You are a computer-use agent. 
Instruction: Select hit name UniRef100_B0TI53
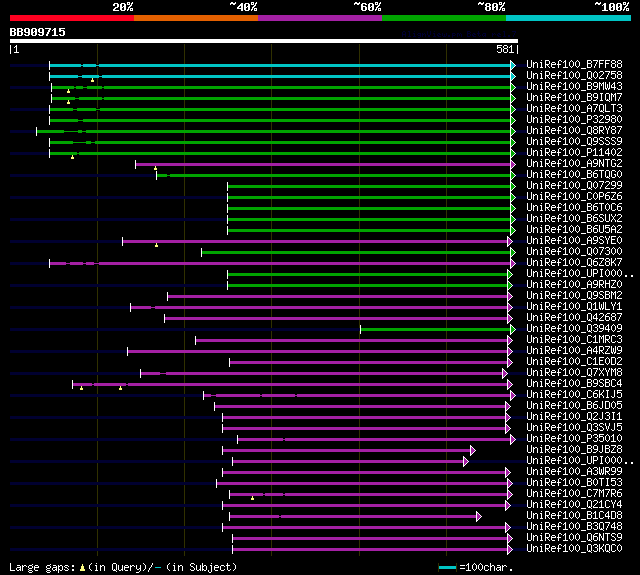574,483
